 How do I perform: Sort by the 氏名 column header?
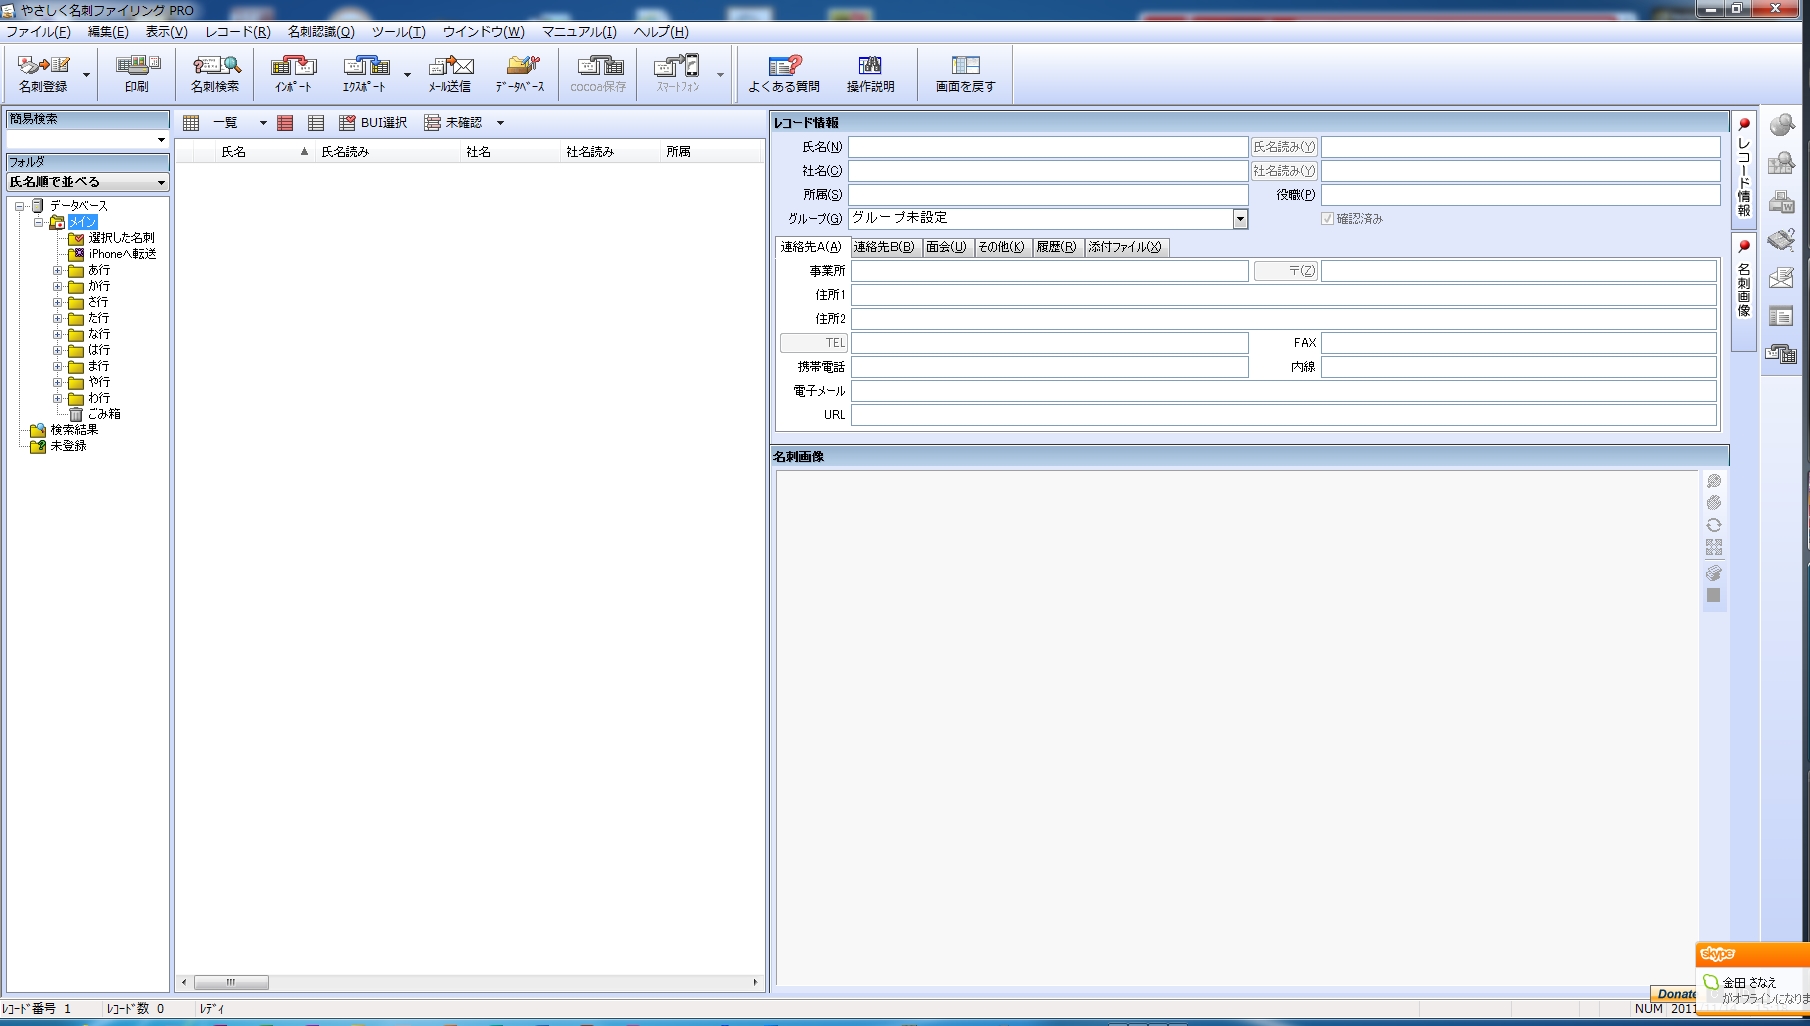click(x=264, y=152)
